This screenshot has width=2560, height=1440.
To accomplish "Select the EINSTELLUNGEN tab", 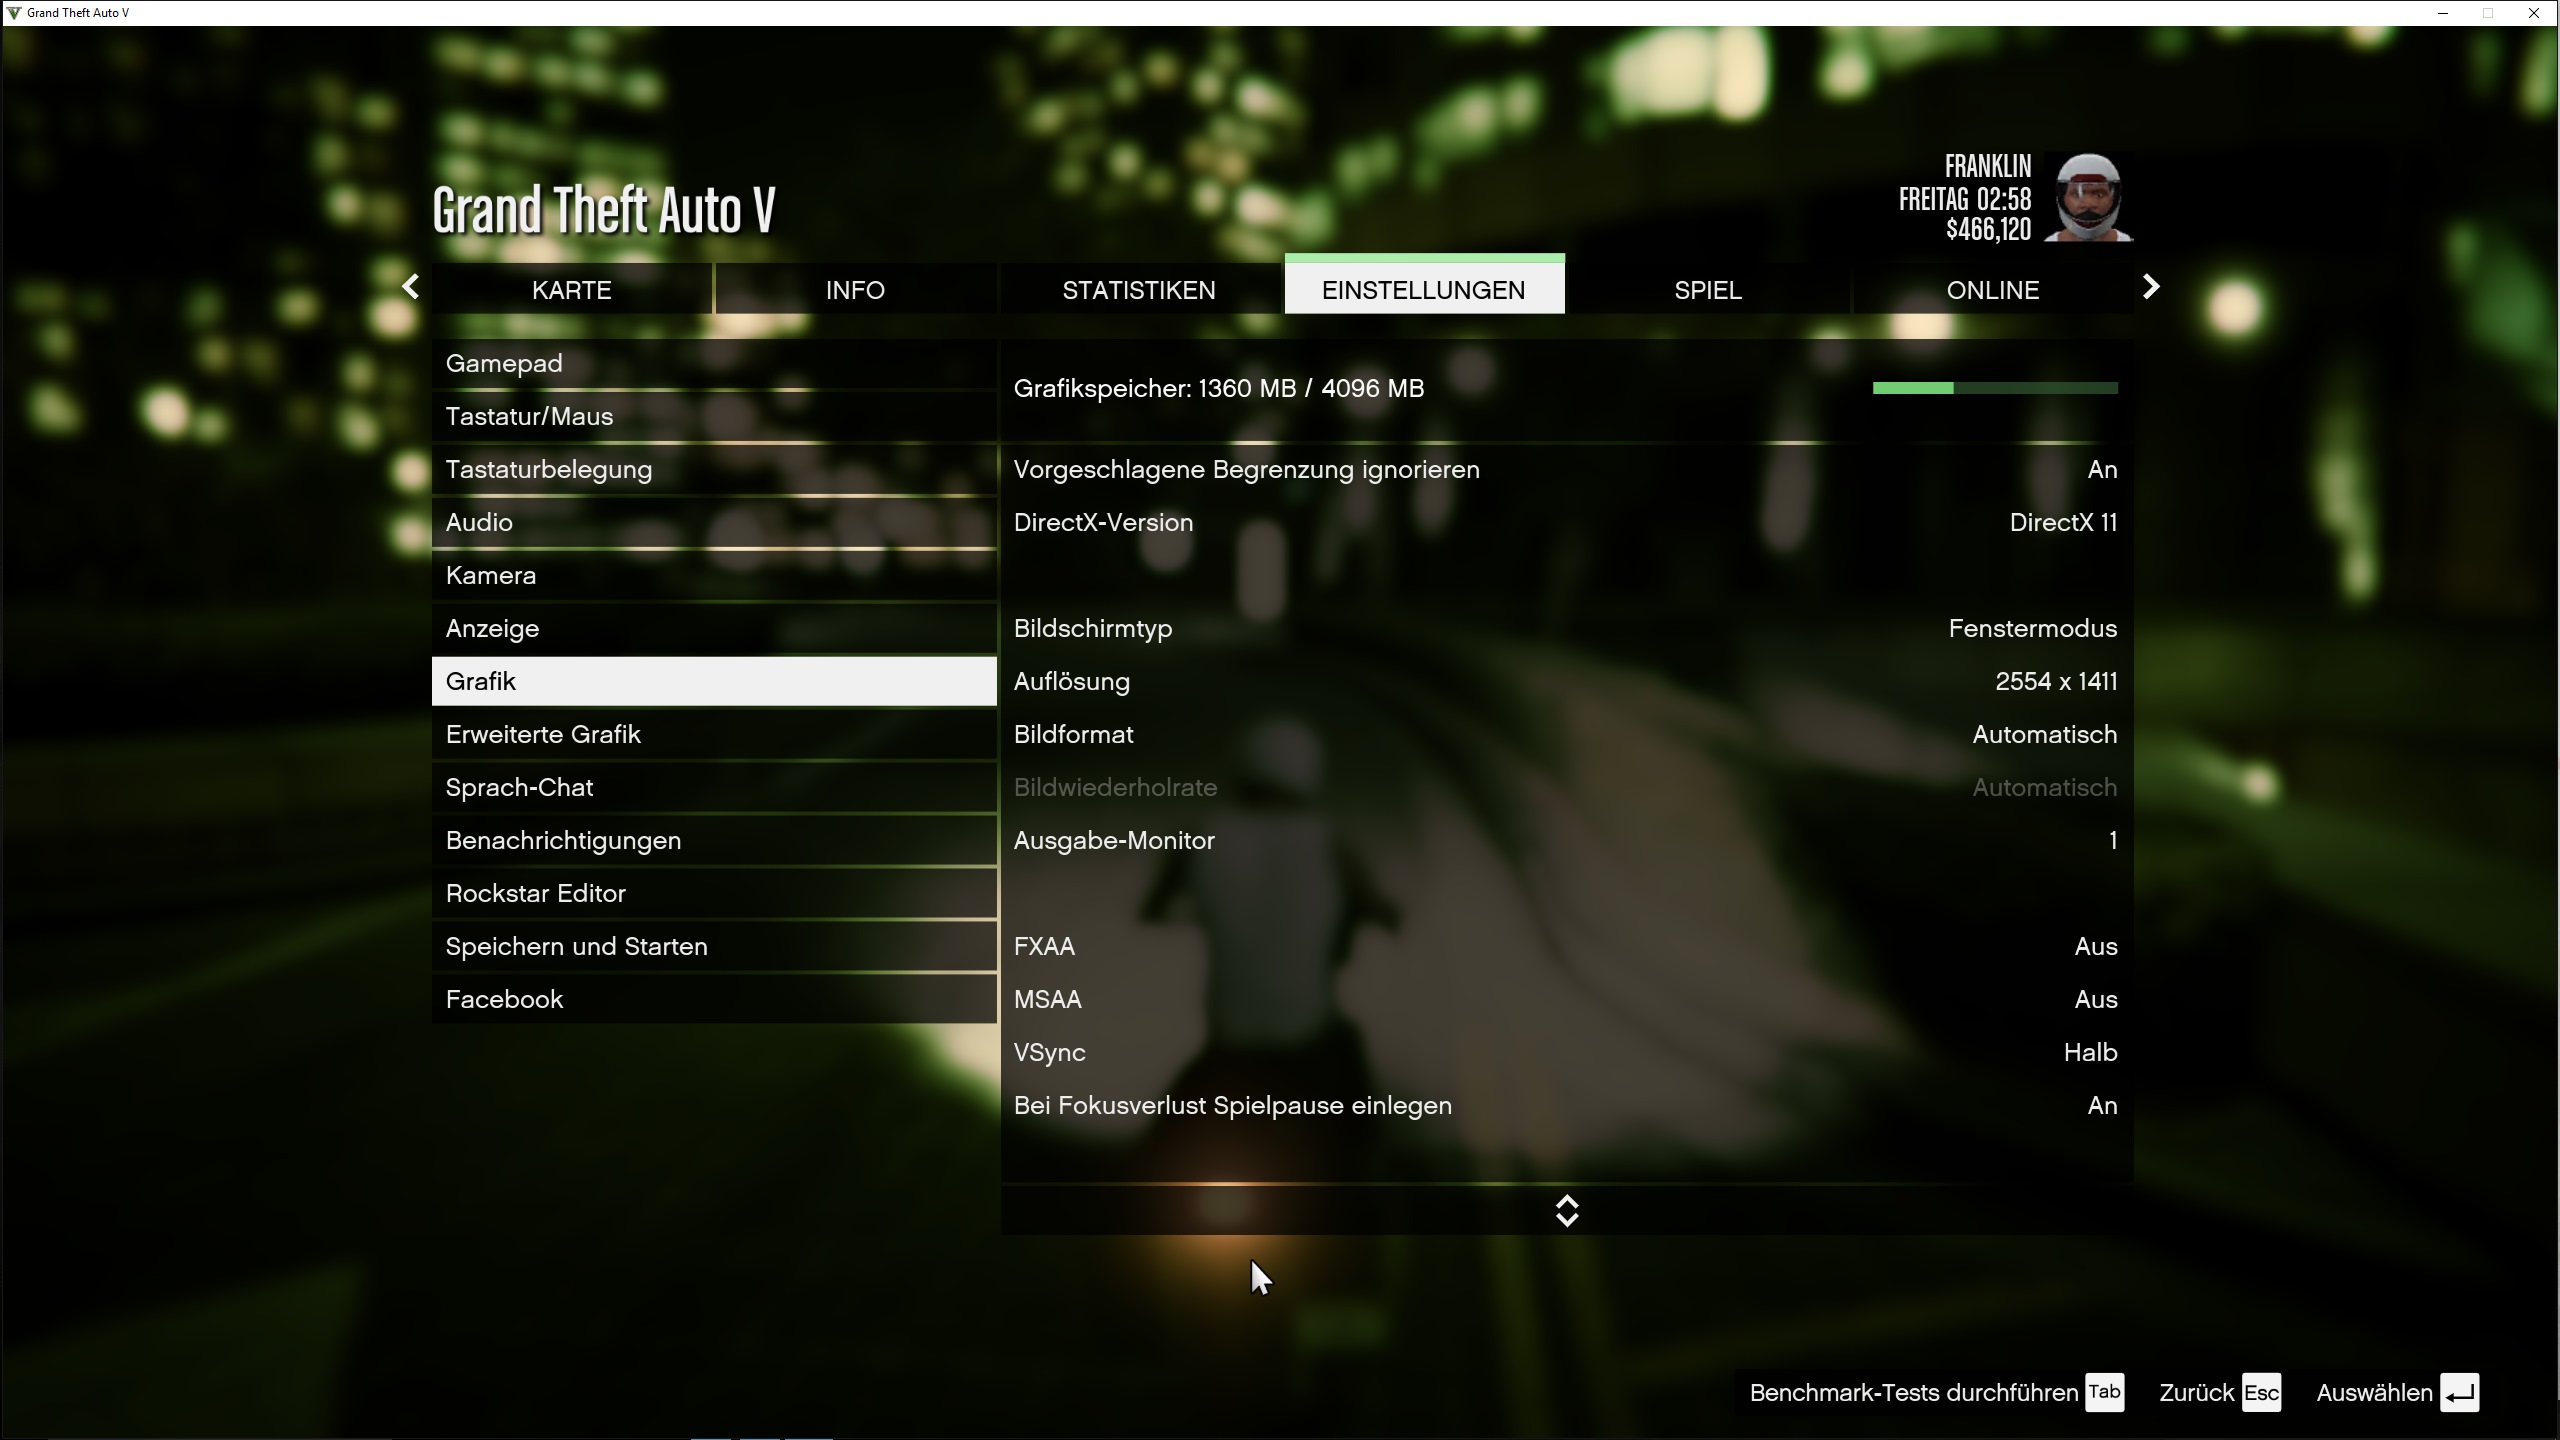I will [x=1424, y=286].
